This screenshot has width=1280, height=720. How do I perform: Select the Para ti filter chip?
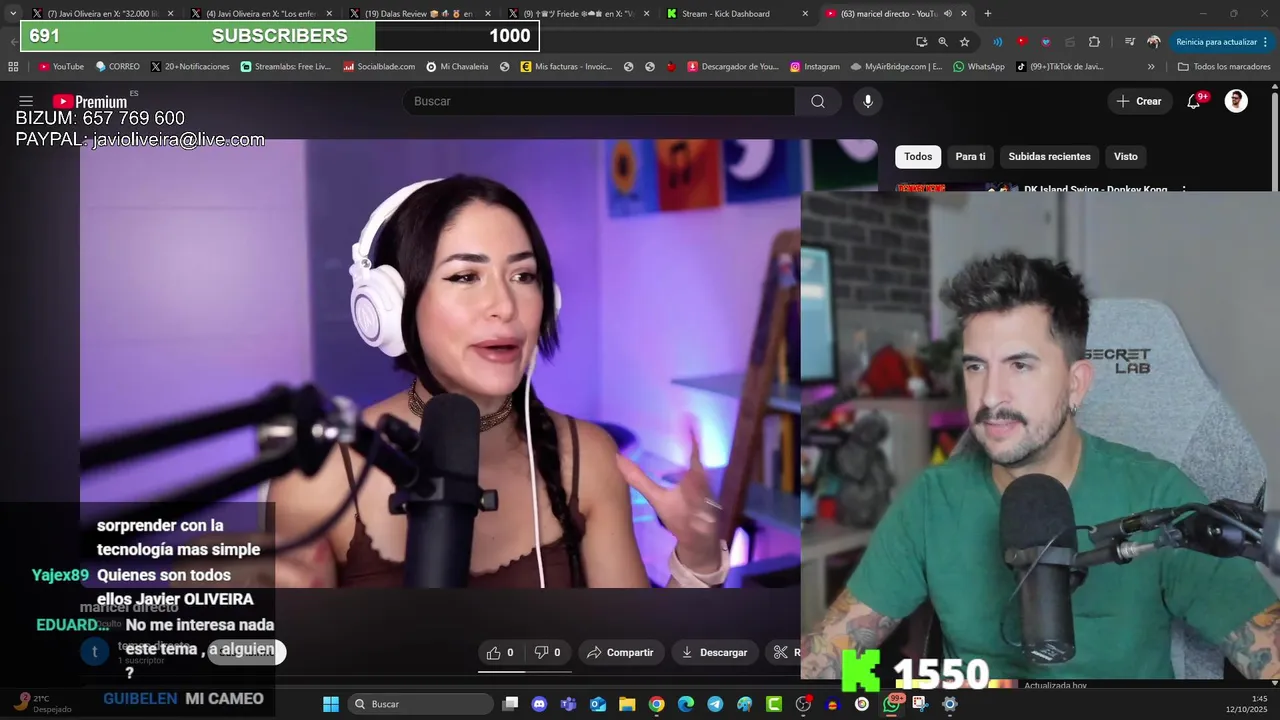(x=970, y=156)
